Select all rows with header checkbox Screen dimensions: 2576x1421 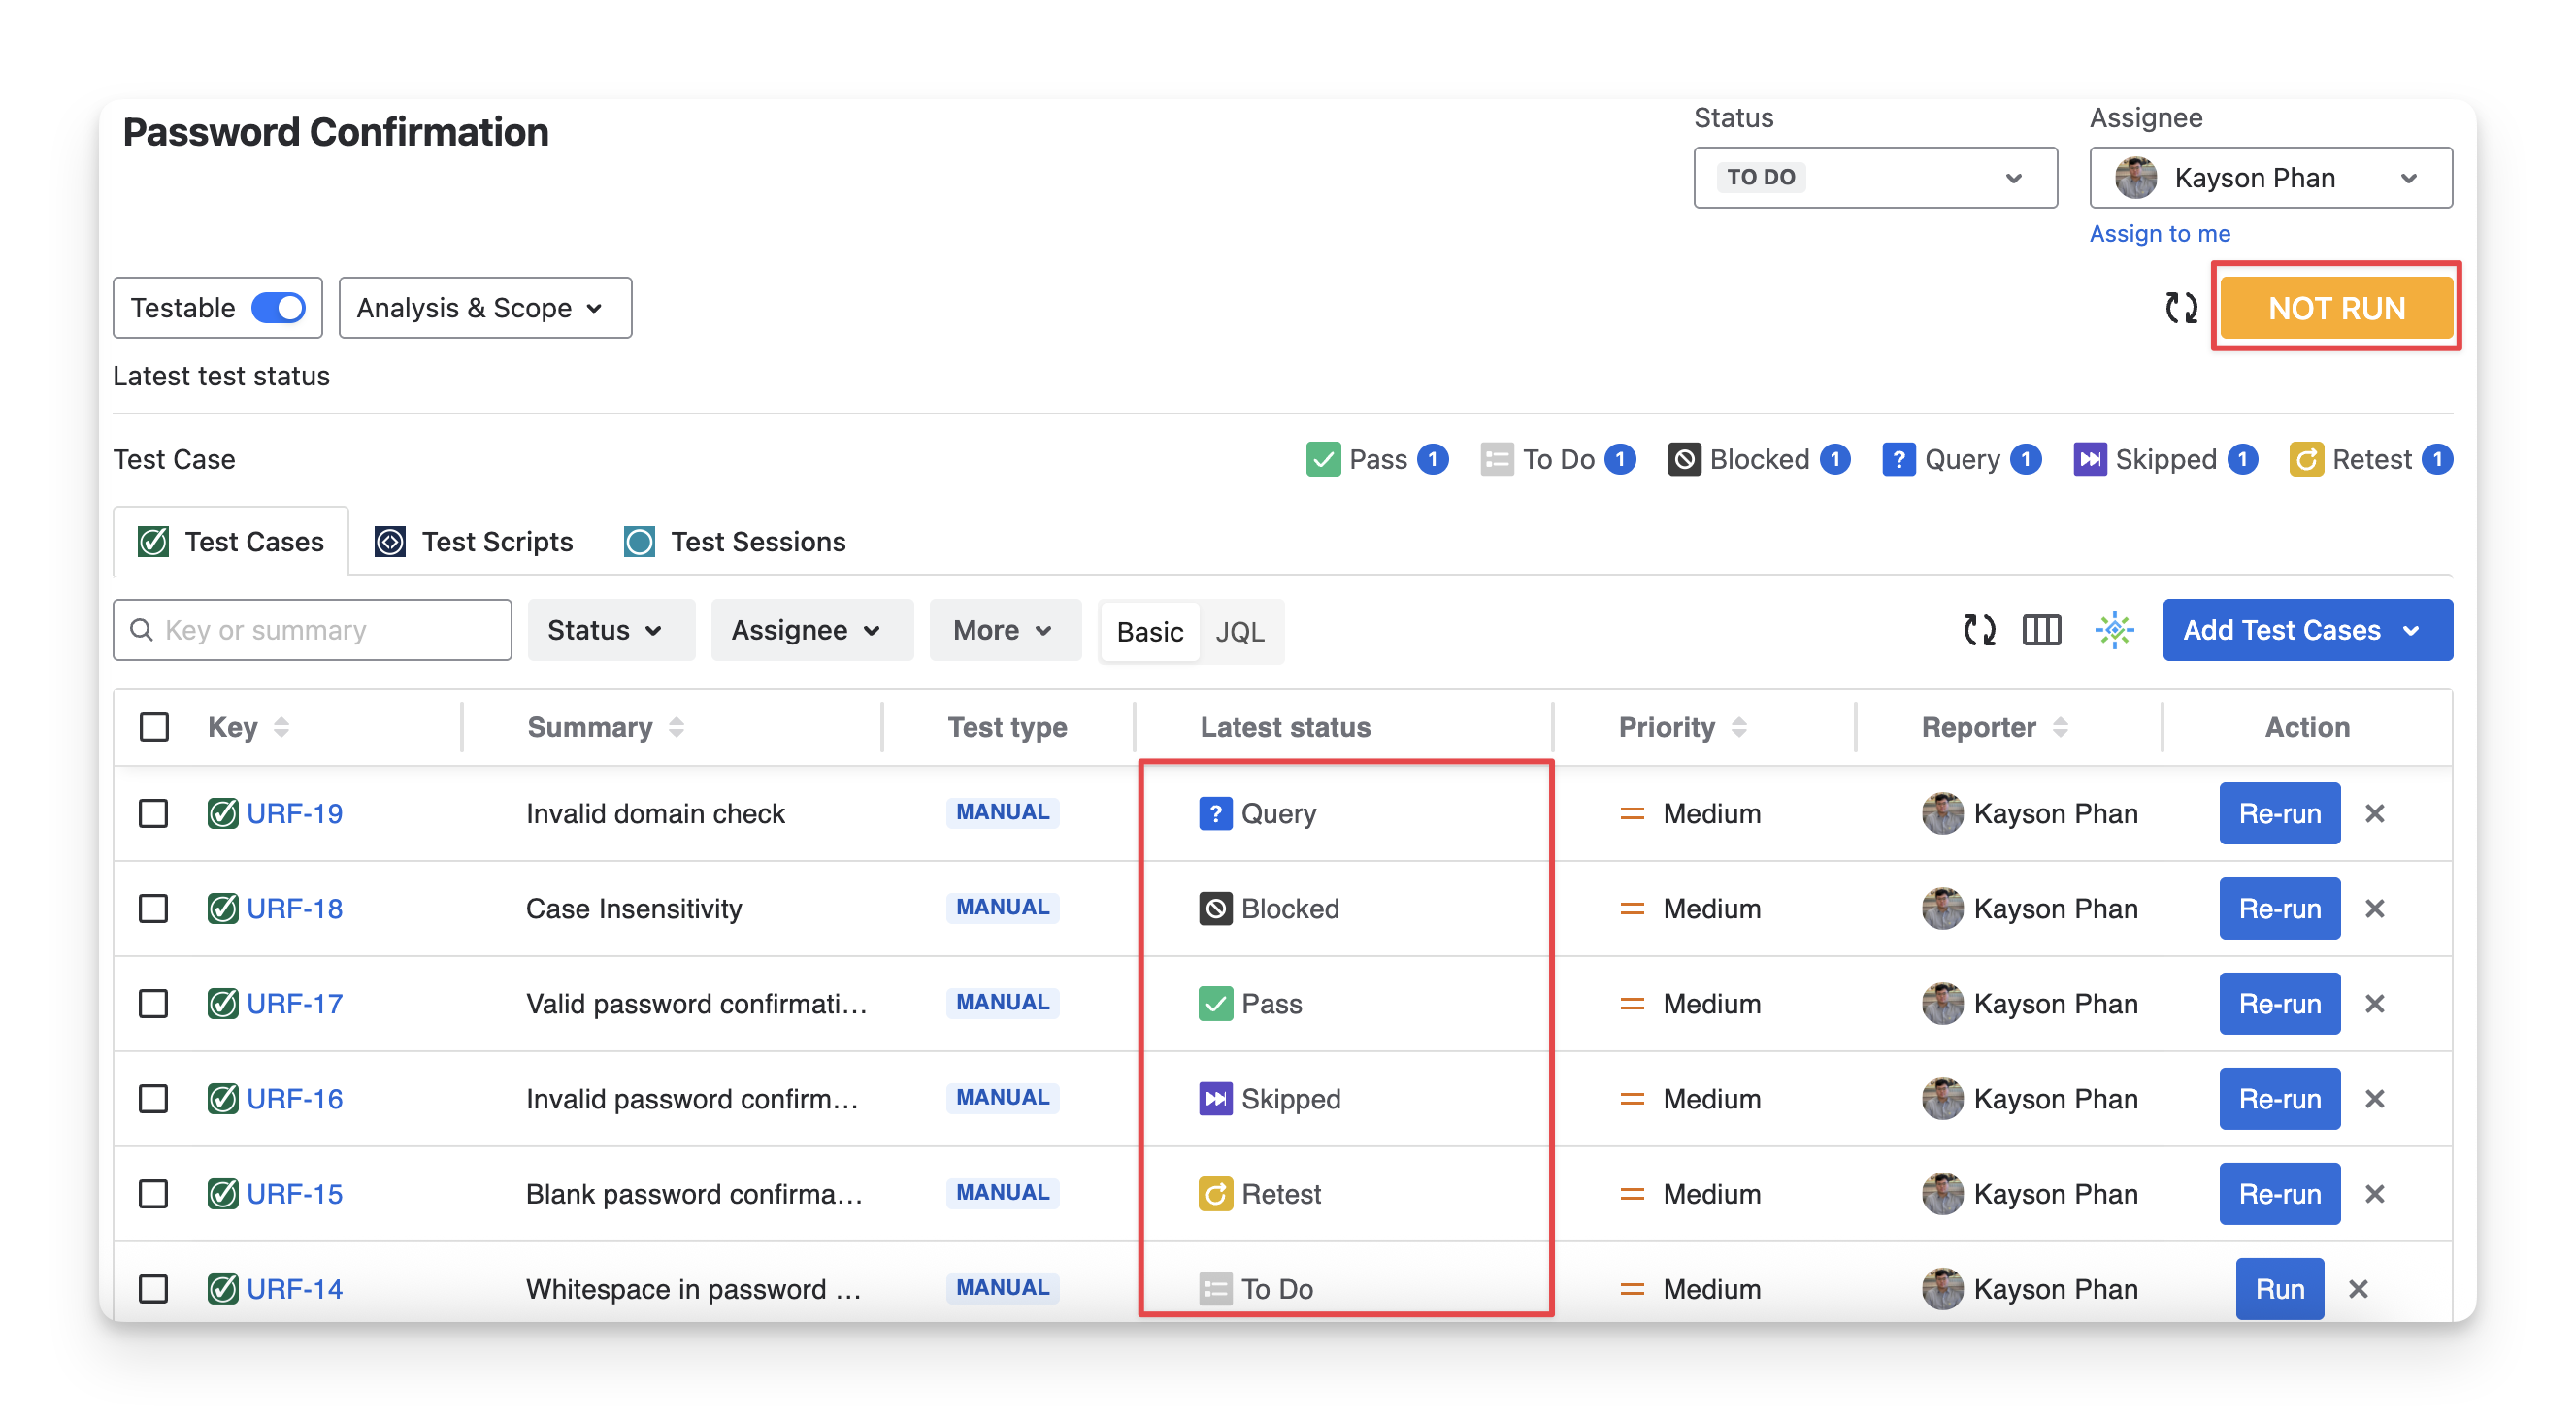(154, 727)
